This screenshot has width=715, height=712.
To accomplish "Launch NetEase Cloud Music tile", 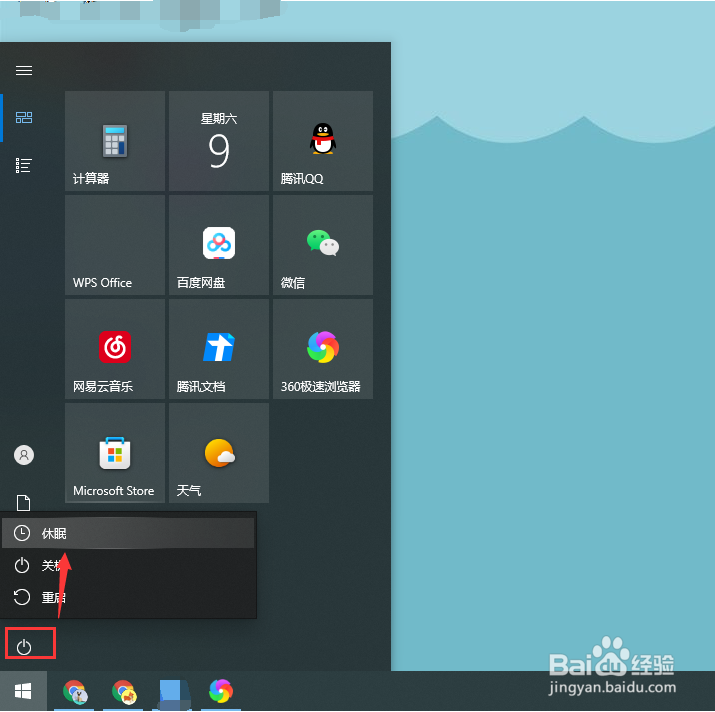I will [115, 349].
